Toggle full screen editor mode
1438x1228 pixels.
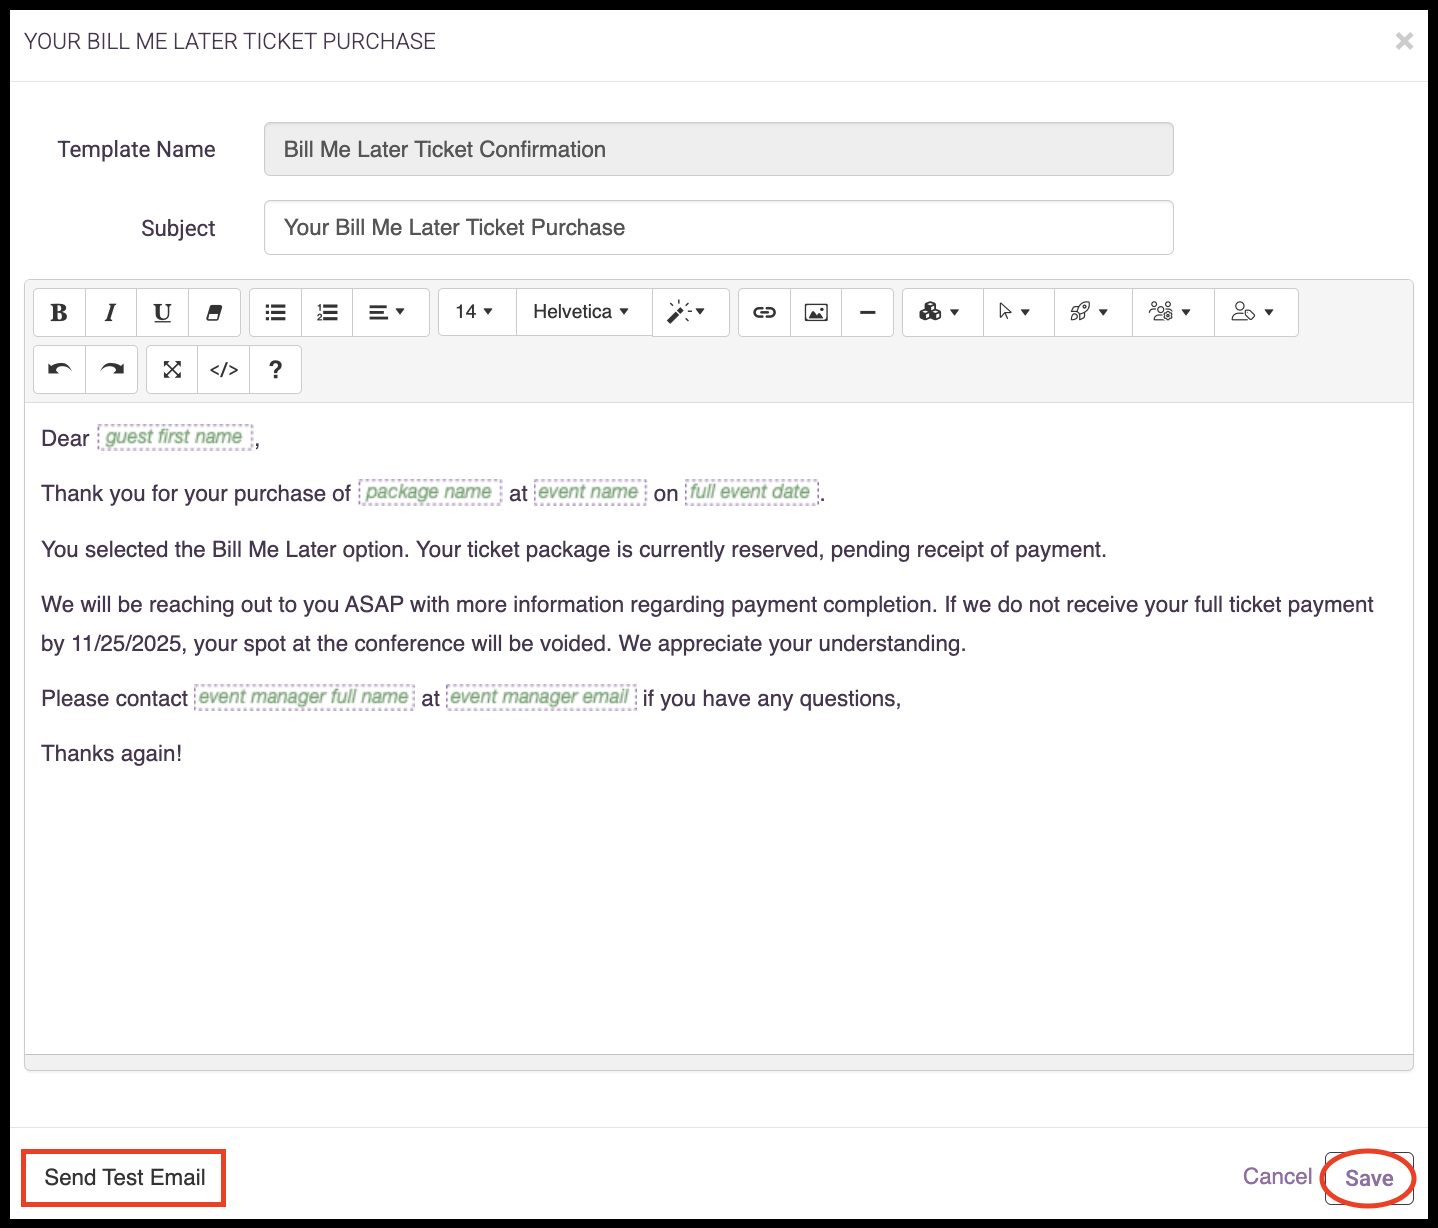tap(172, 370)
